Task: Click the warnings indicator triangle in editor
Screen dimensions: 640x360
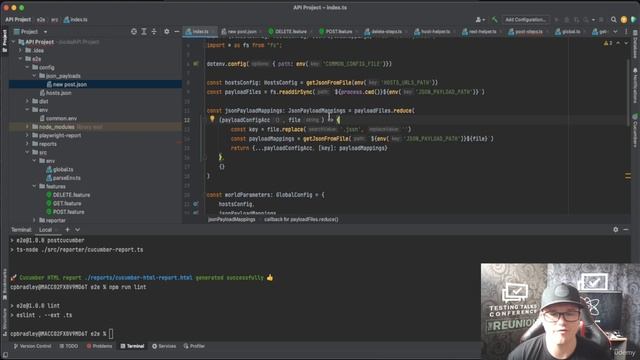Action: click(x=607, y=43)
